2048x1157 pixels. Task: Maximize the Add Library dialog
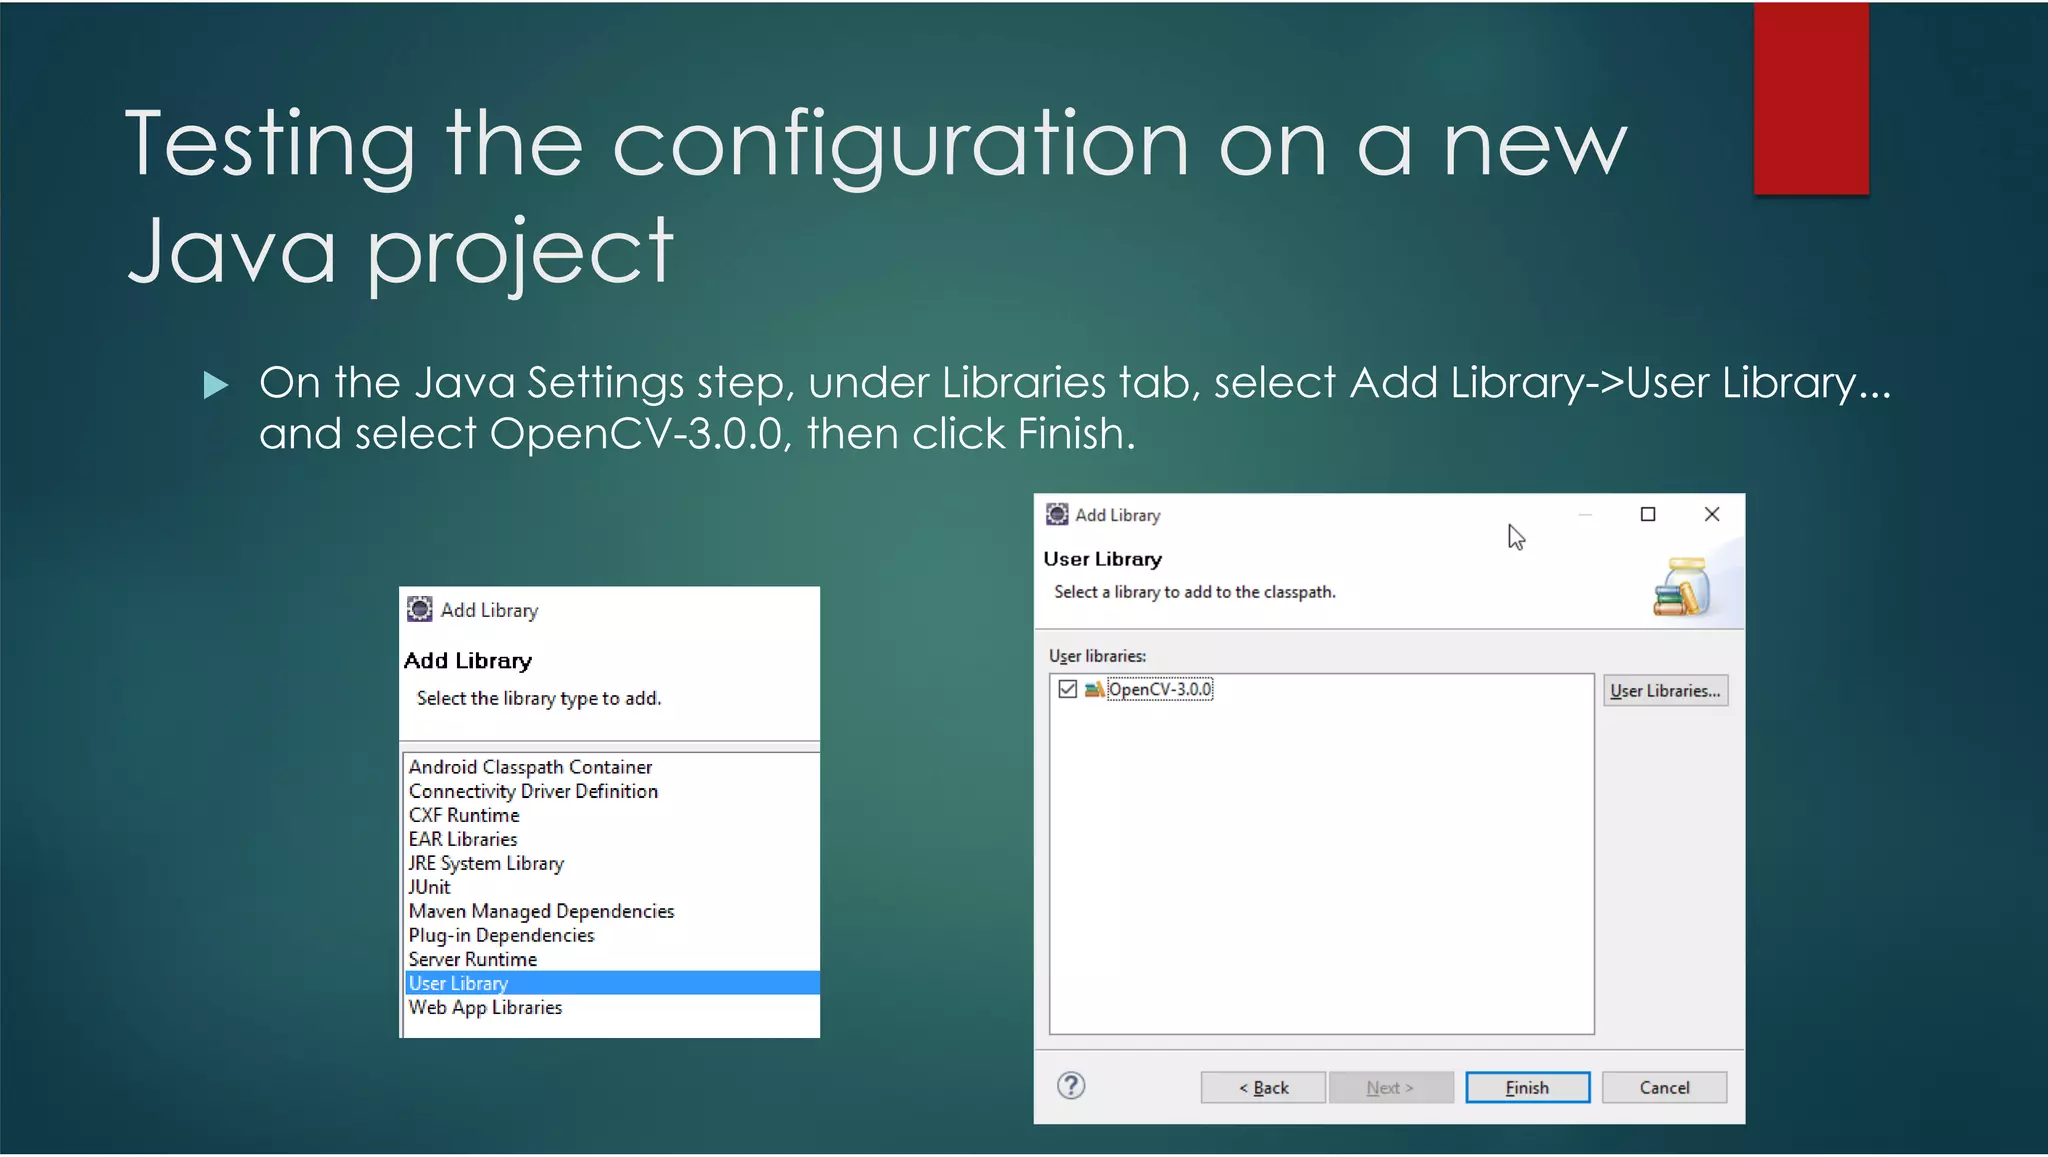coord(1648,514)
